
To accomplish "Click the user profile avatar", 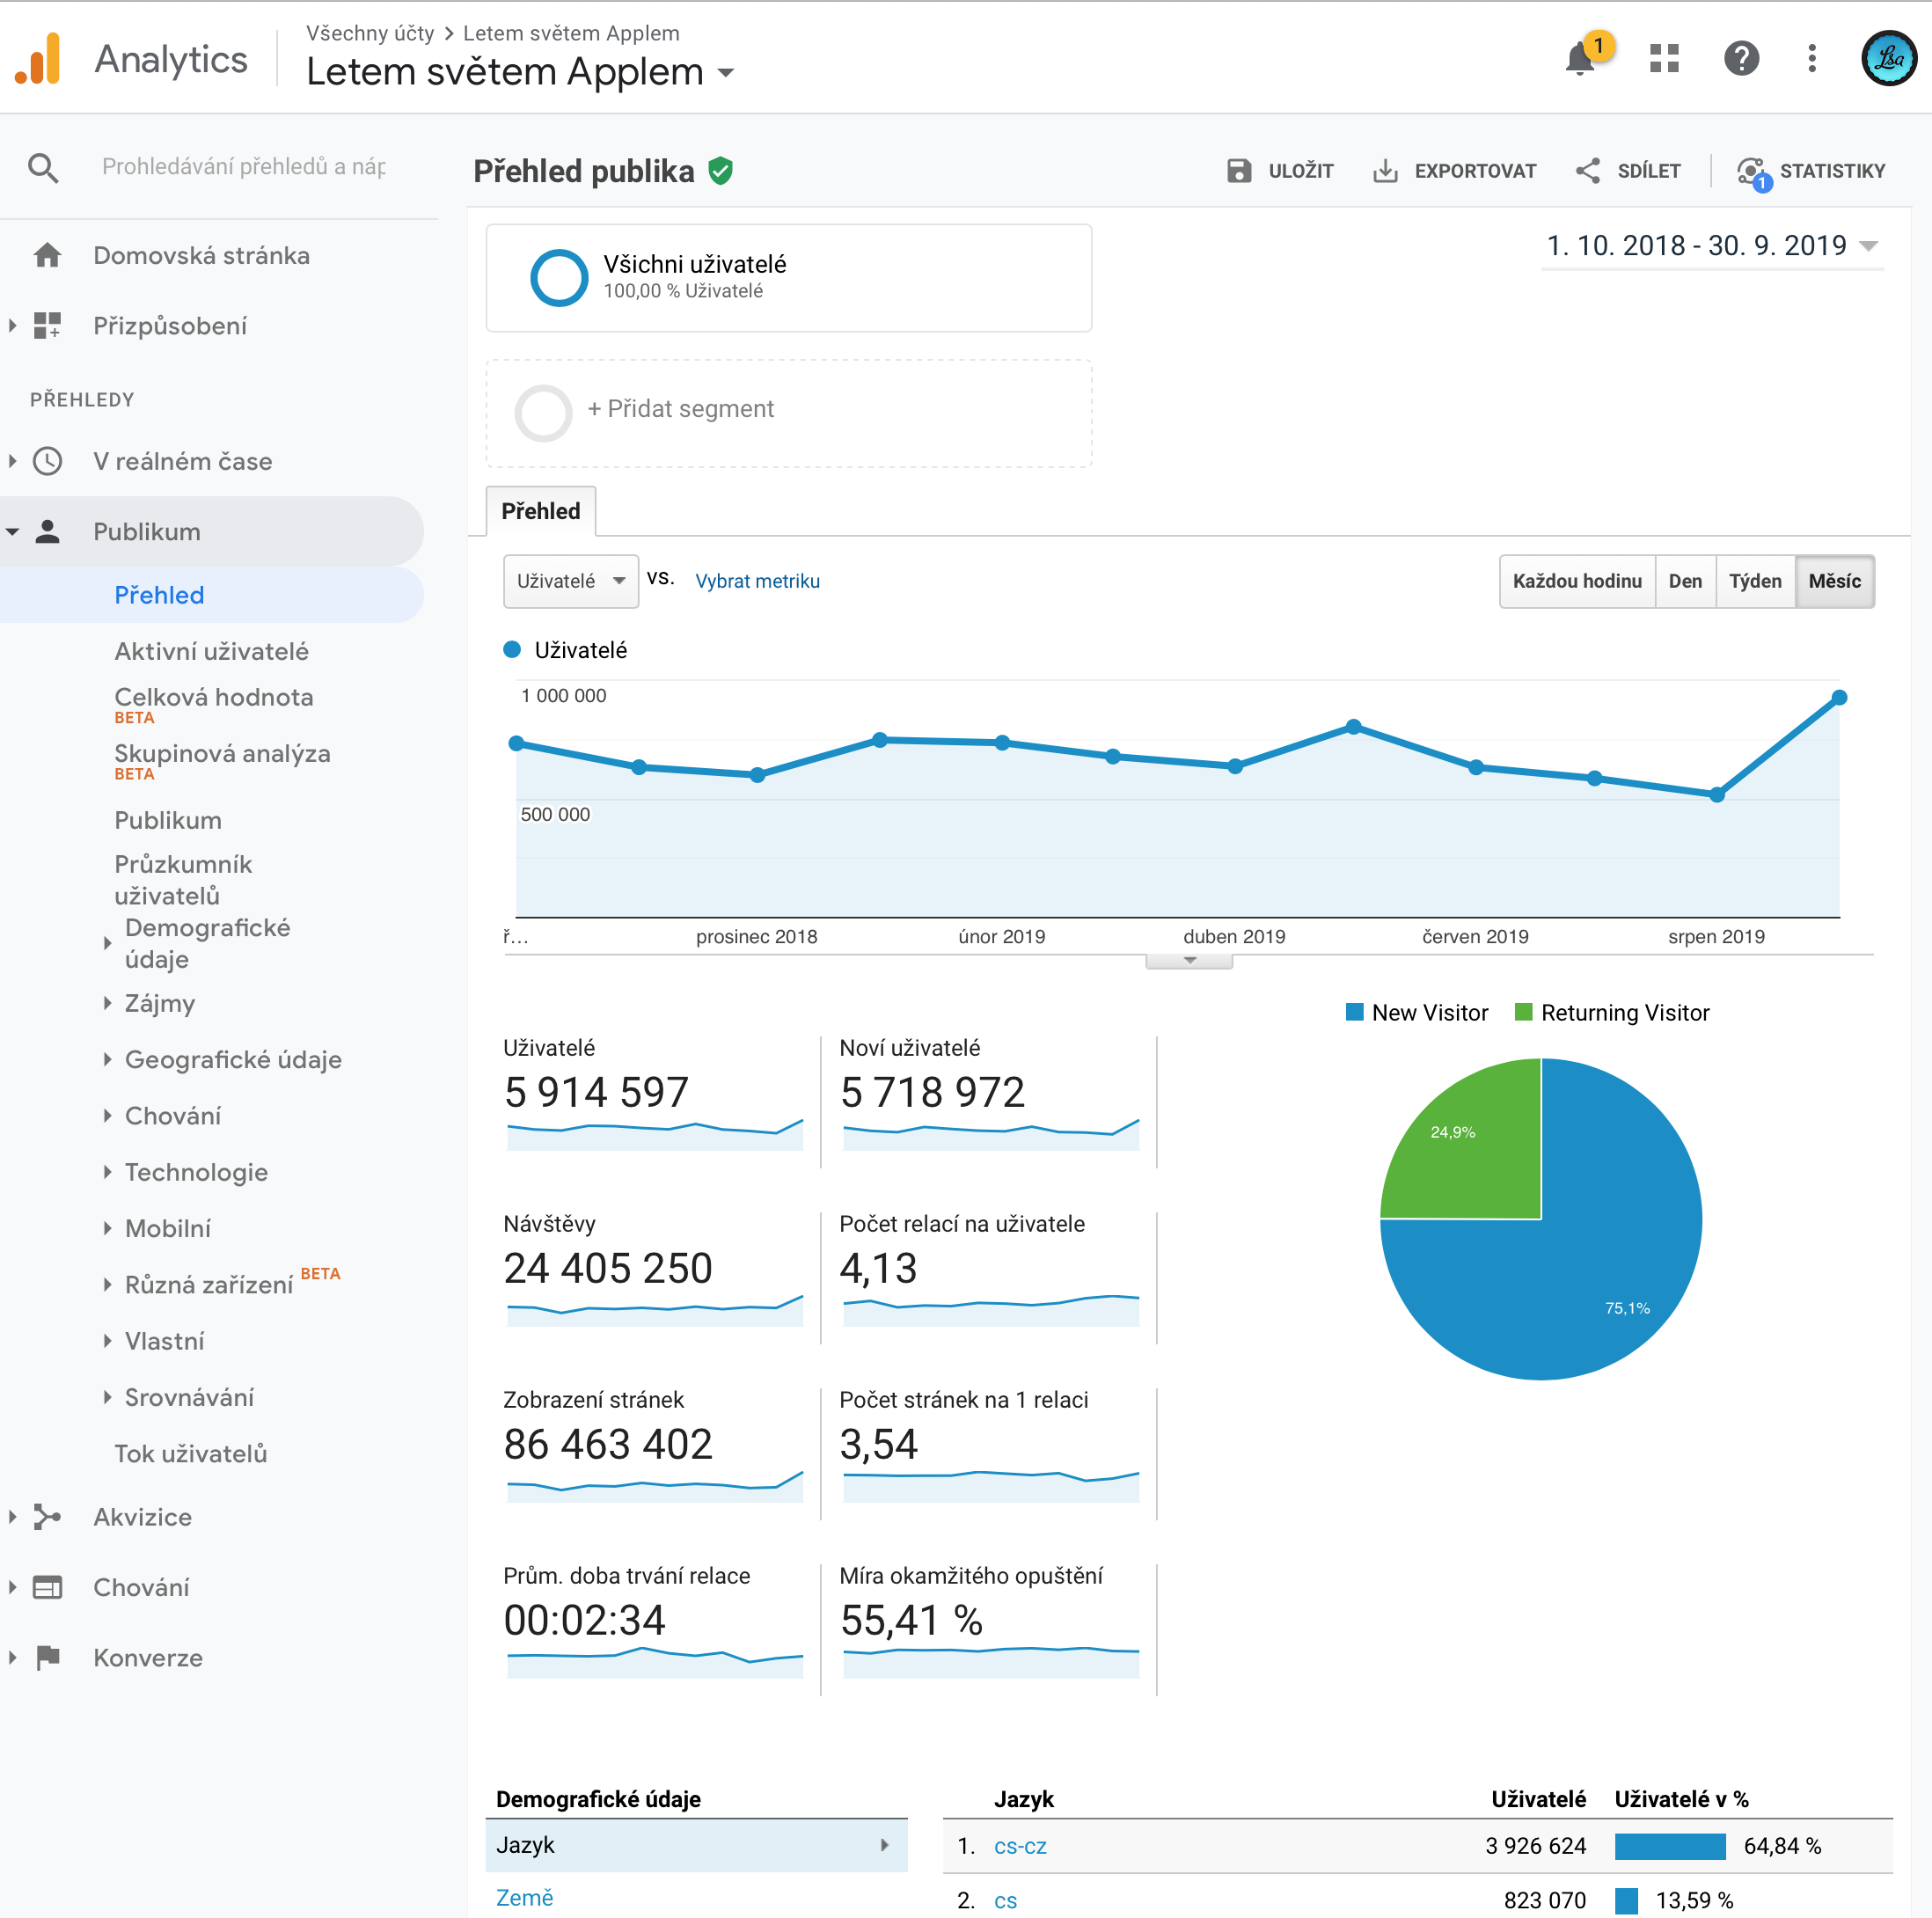I will point(1888,58).
